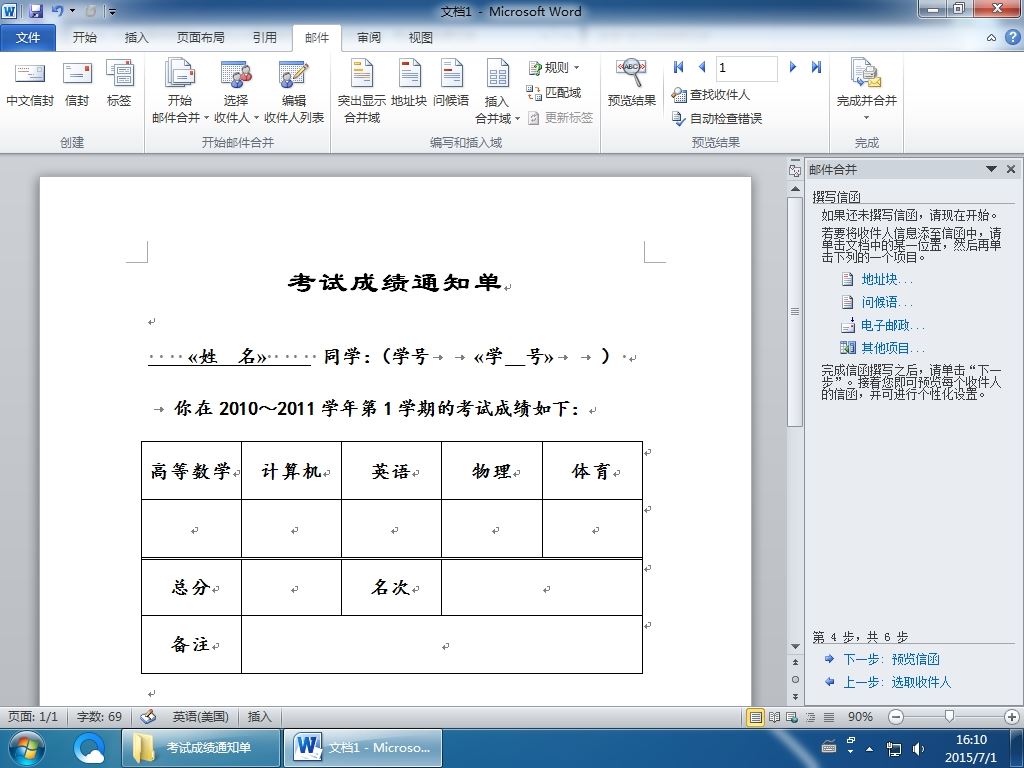Close the mail merge (邮件合并) task pane
This screenshot has height=768, width=1024.
1011,169
